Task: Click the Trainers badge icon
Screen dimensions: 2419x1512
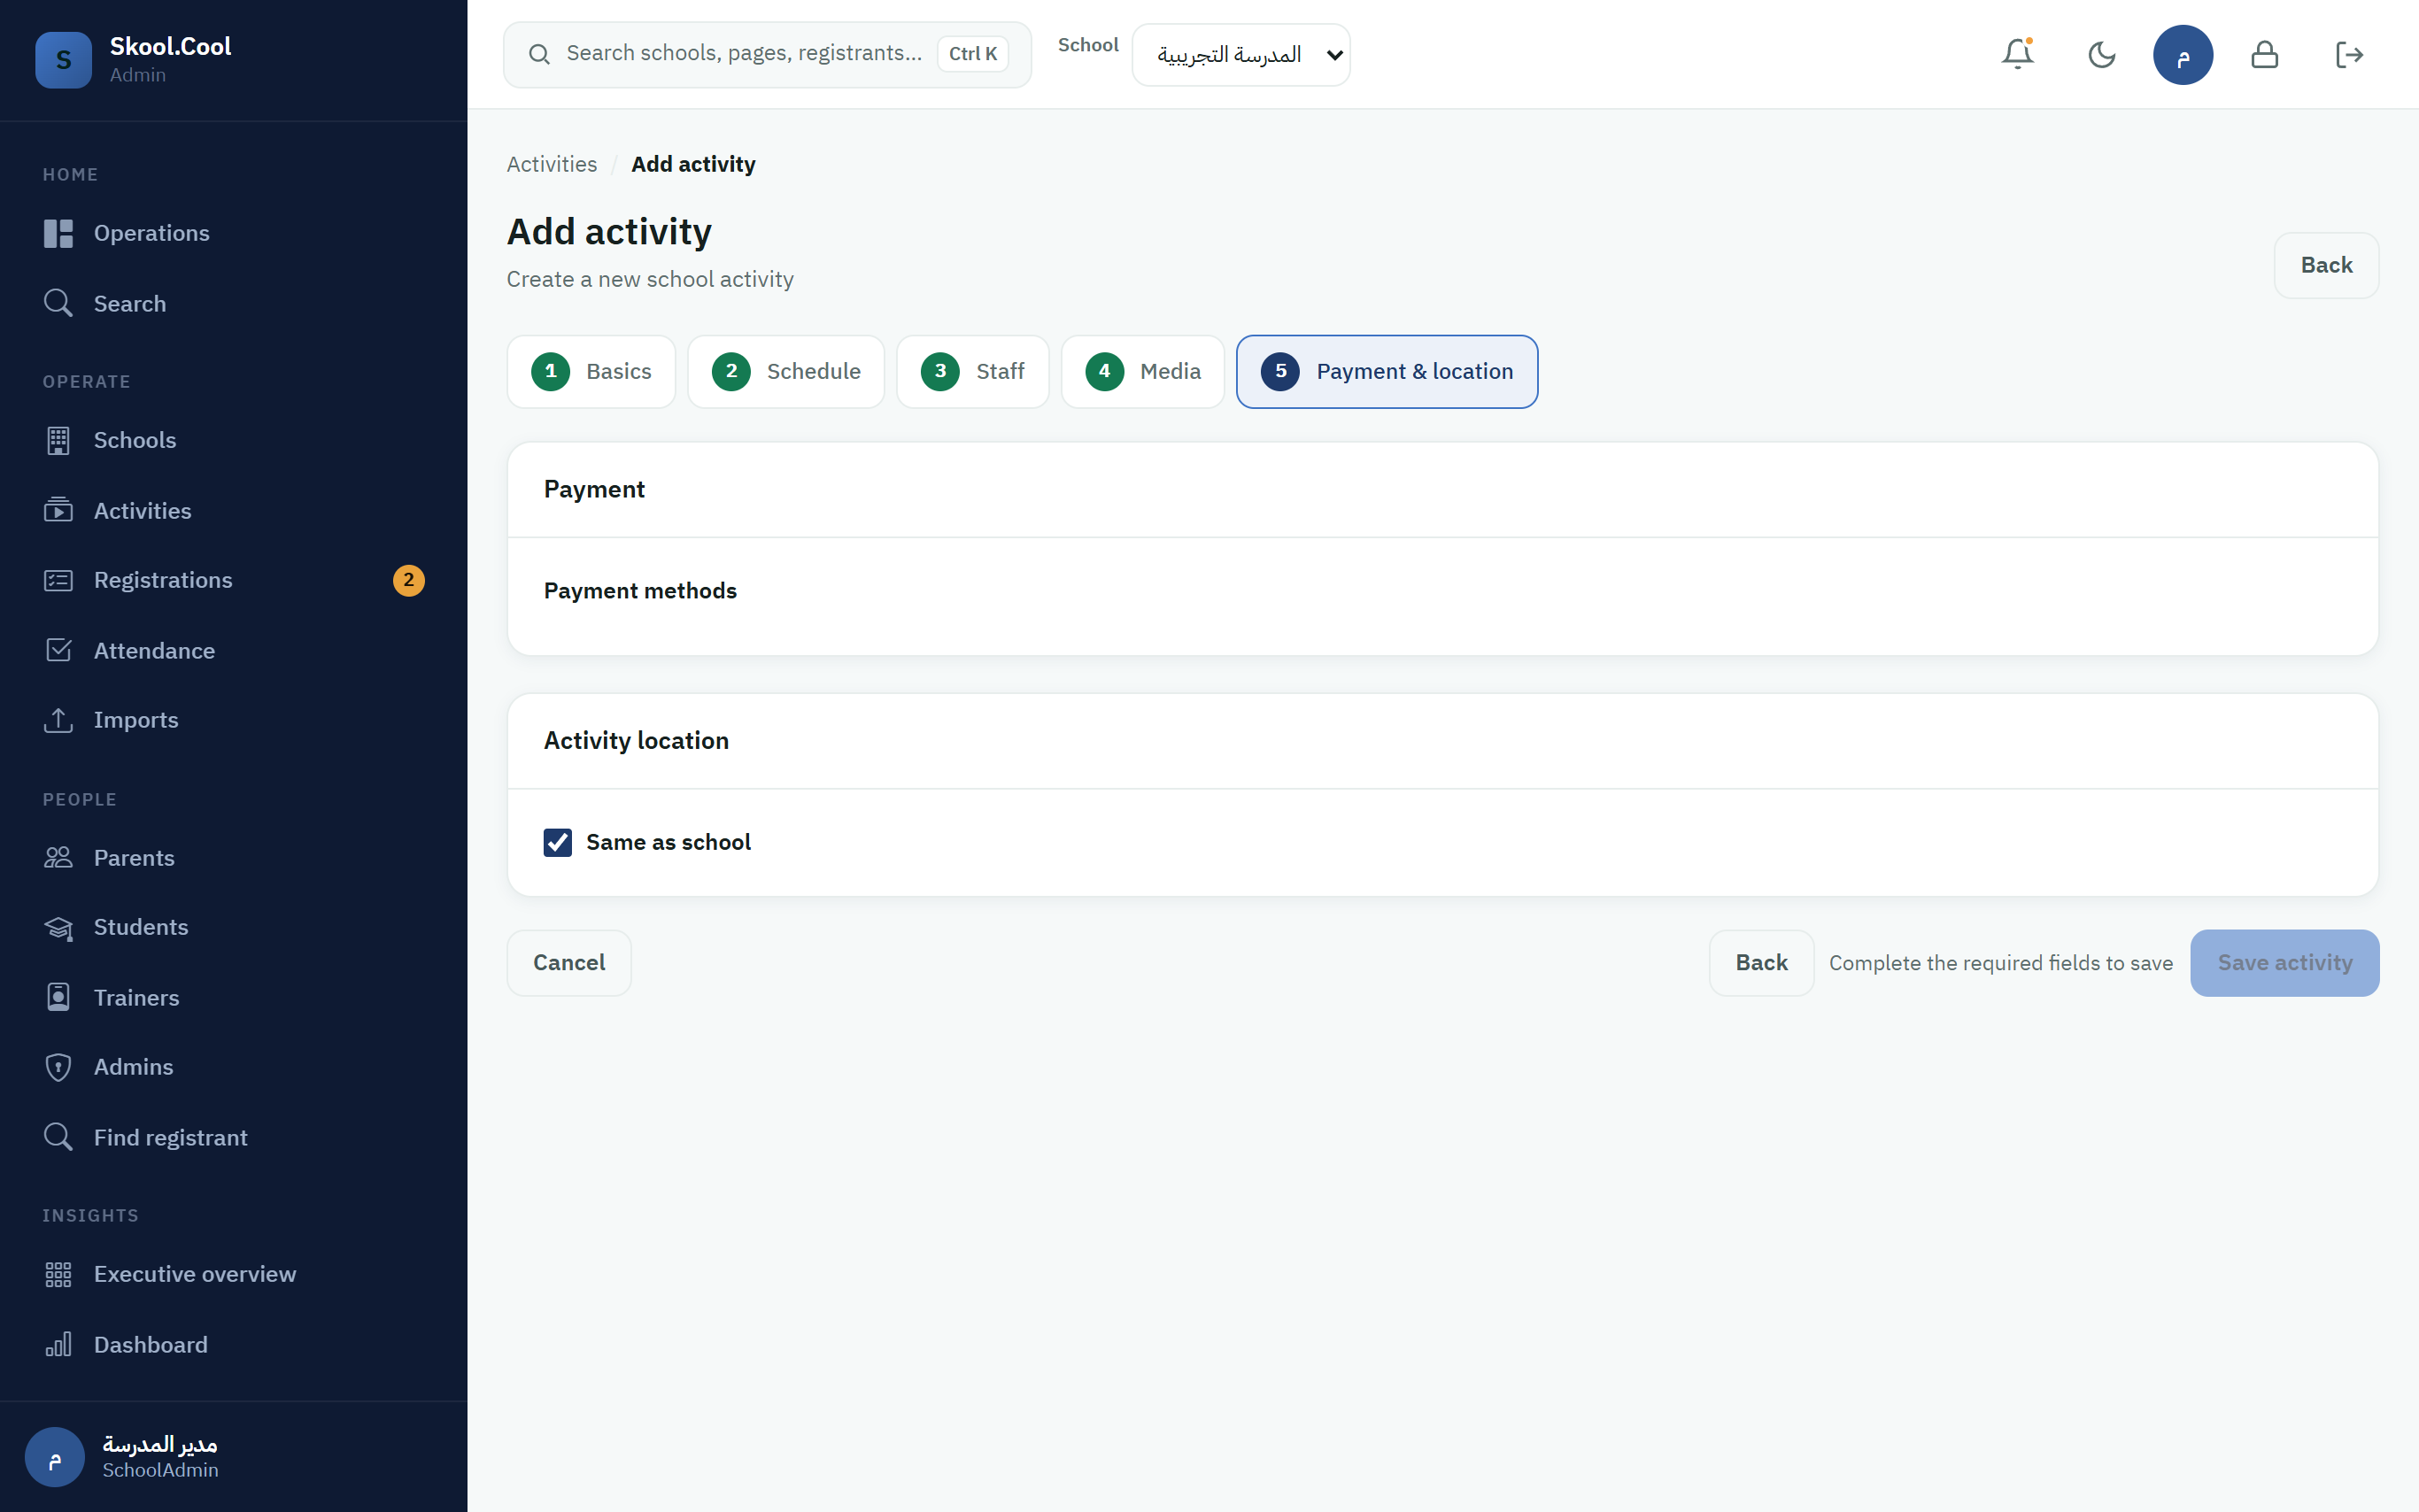Action: tap(58, 997)
